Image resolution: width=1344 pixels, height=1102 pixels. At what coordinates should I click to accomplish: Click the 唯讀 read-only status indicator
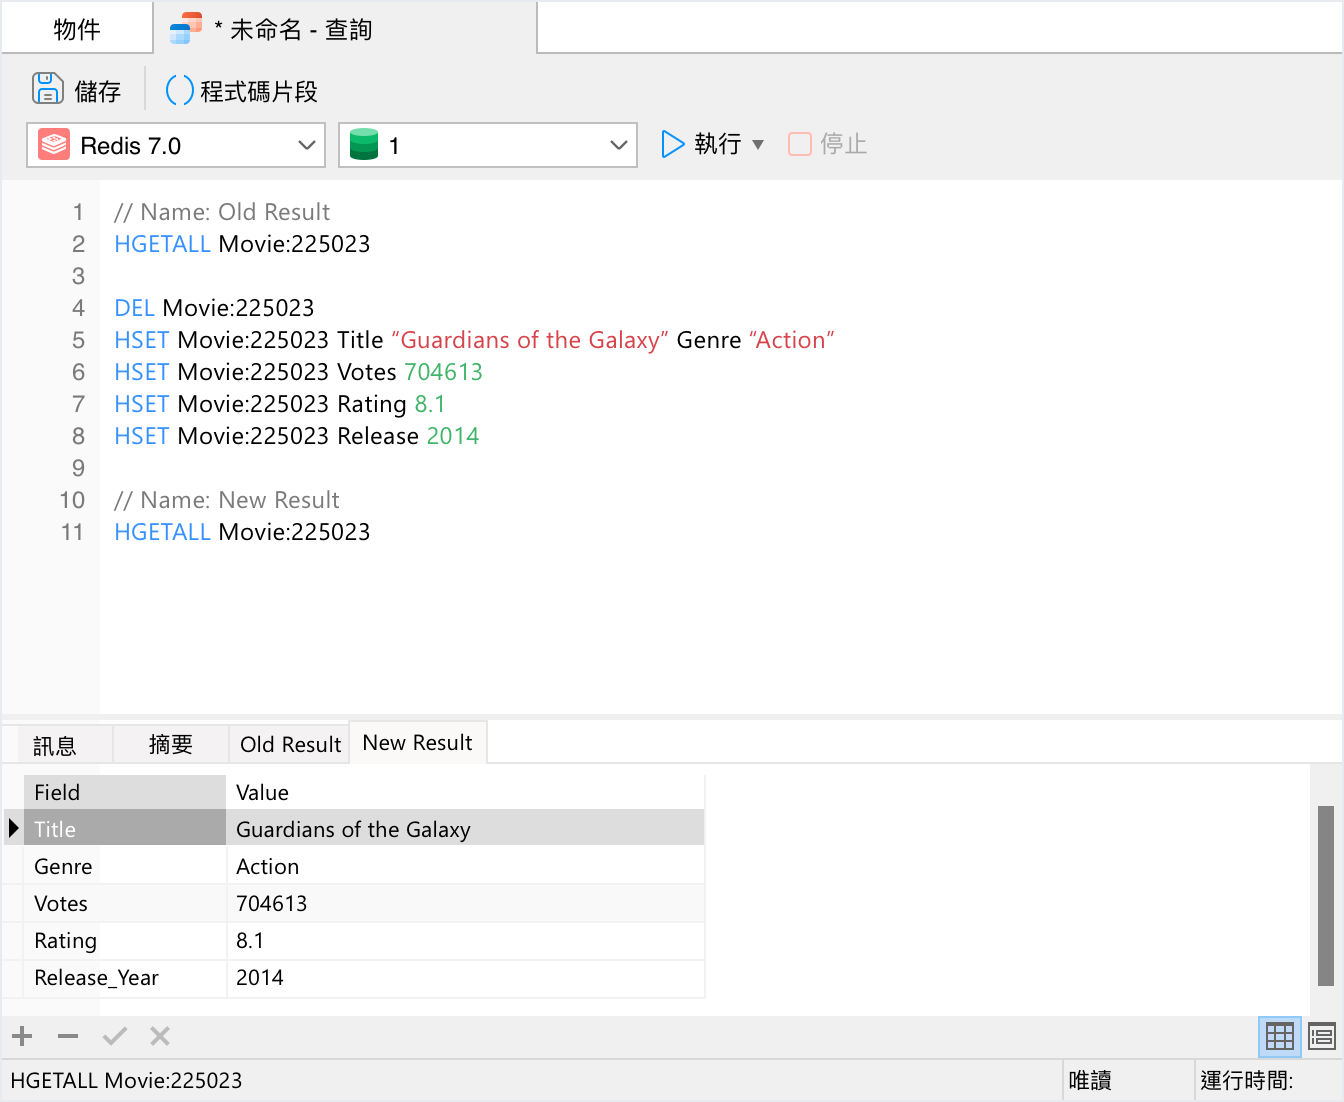click(1088, 1080)
